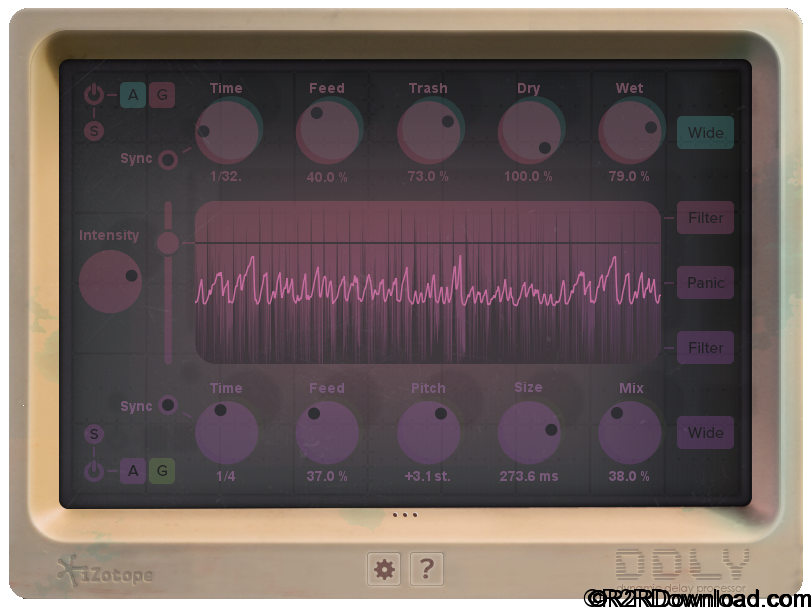This screenshot has height=607, width=811.
Task: Click the Size knob
Action: click(x=529, y=433)
